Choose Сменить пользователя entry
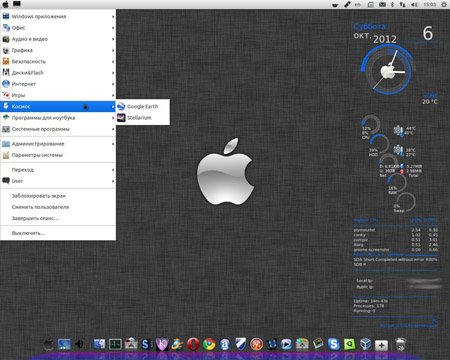This screenshot has width=450, height=360. coord(58,207)
